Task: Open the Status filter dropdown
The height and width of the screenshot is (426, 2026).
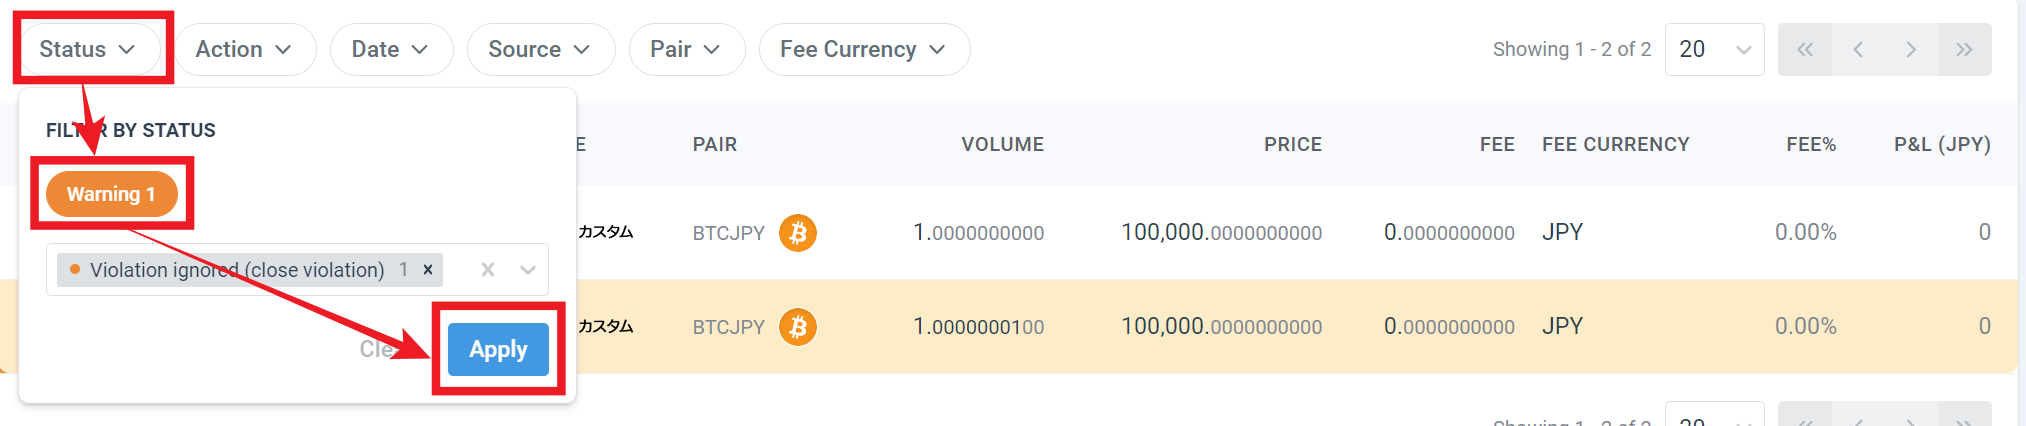Action: point(88,49)
